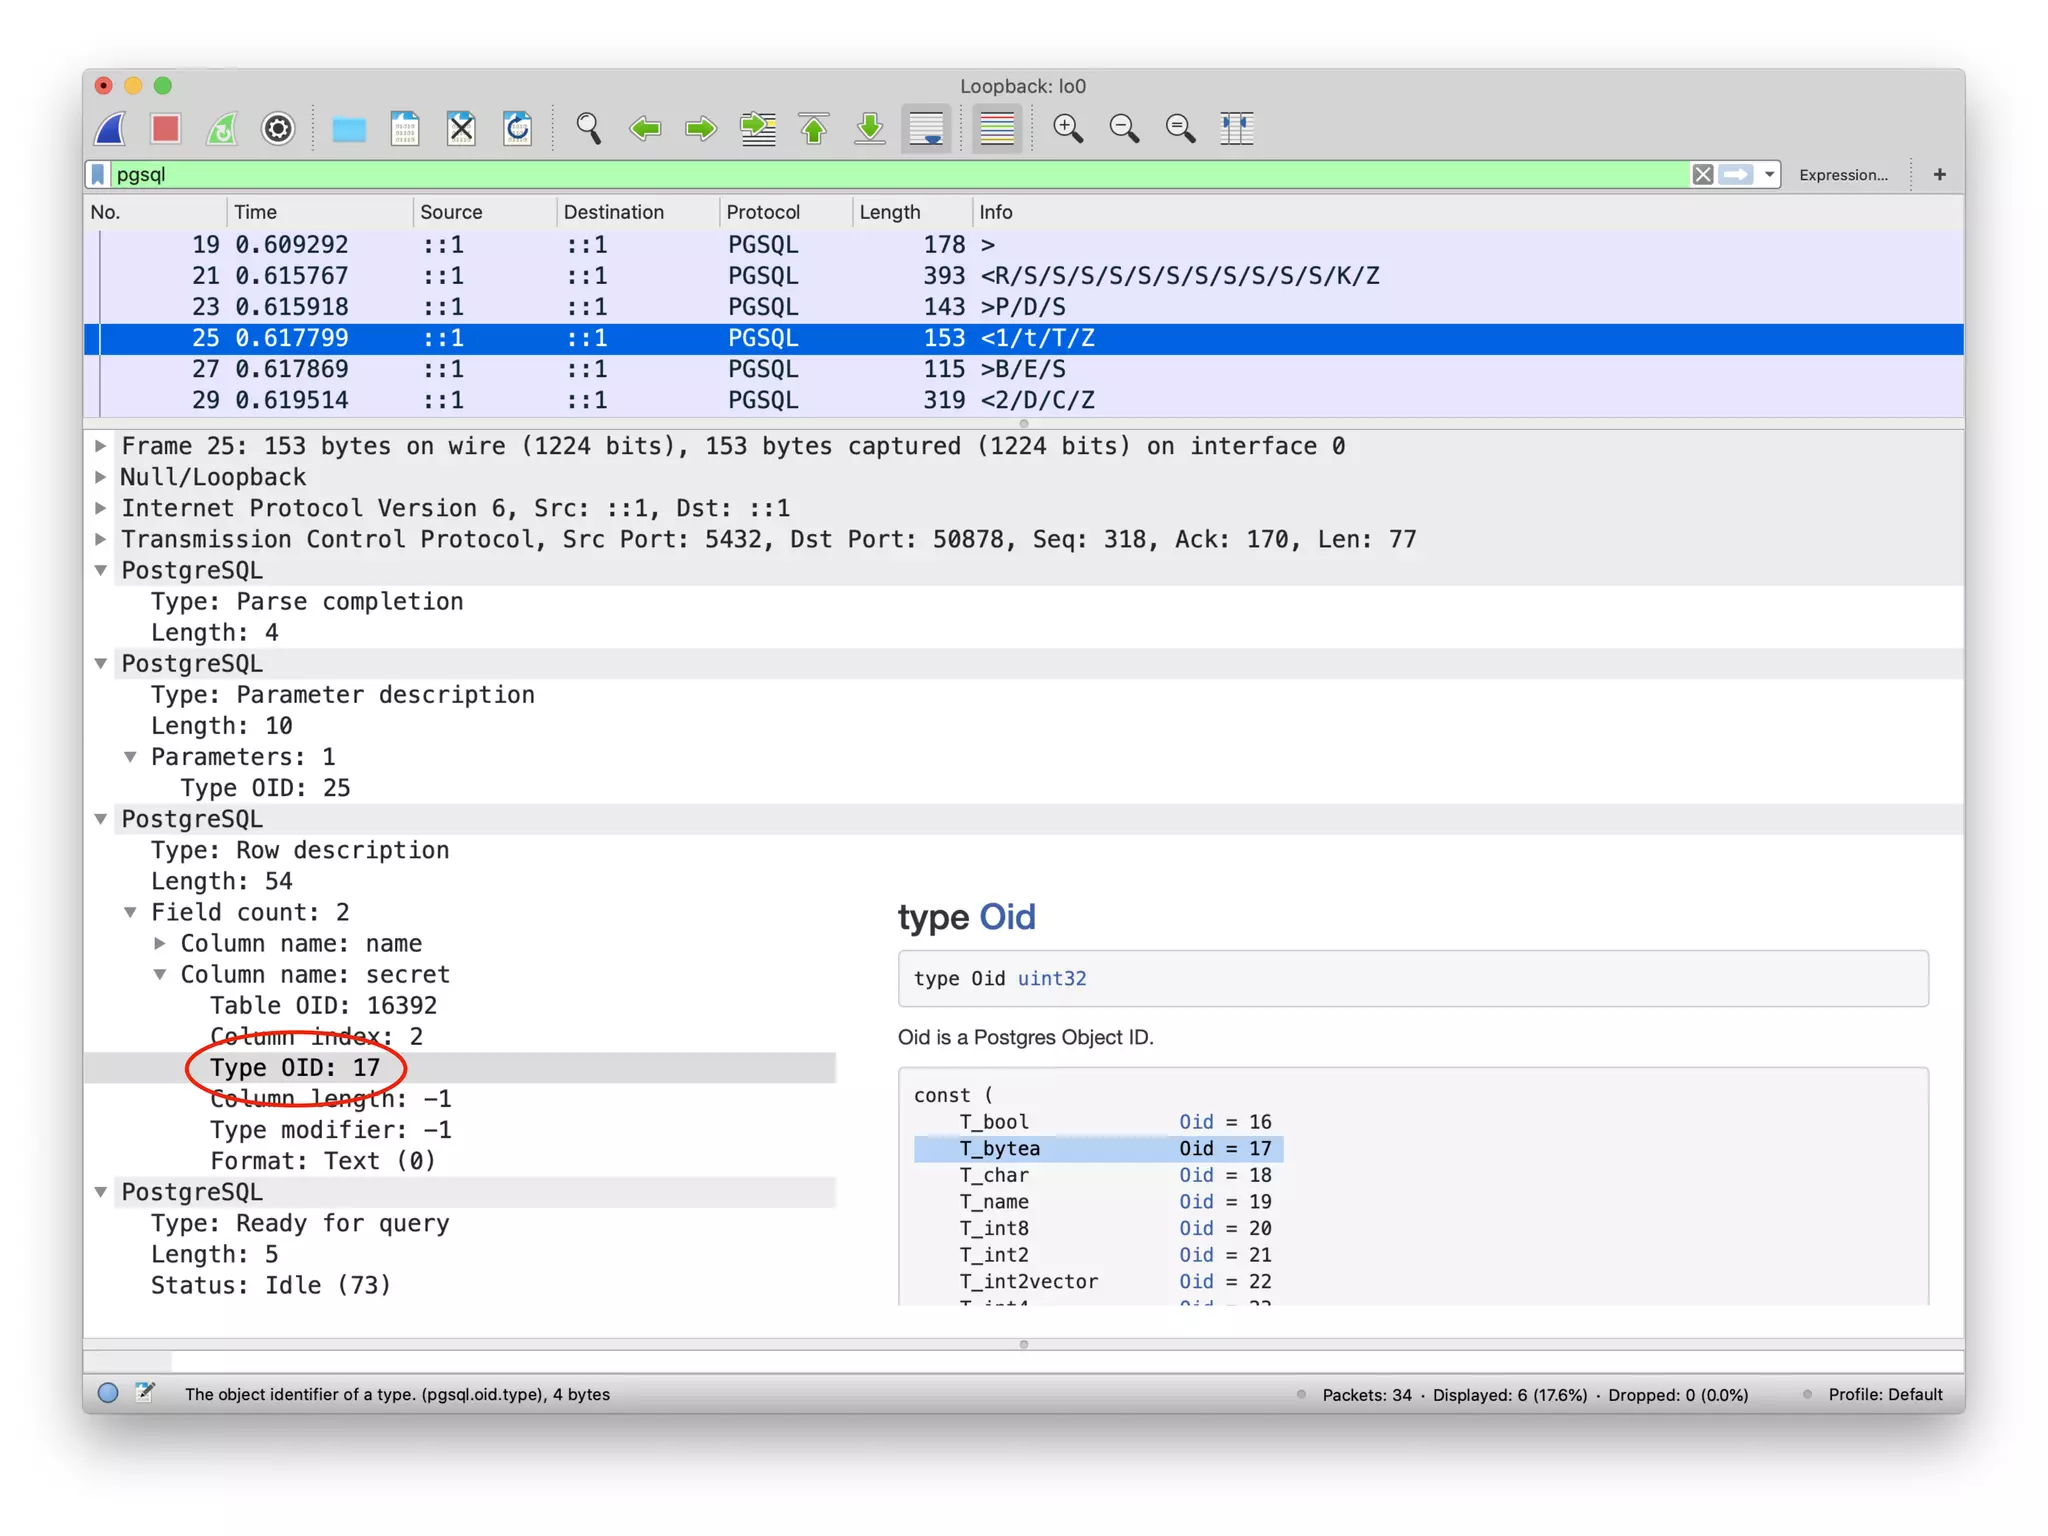Screen dimensions: 2048x1536
Task: Collapse the Parameters: 1 subtree
Action: pyautogui.click(x=131, y=757)
